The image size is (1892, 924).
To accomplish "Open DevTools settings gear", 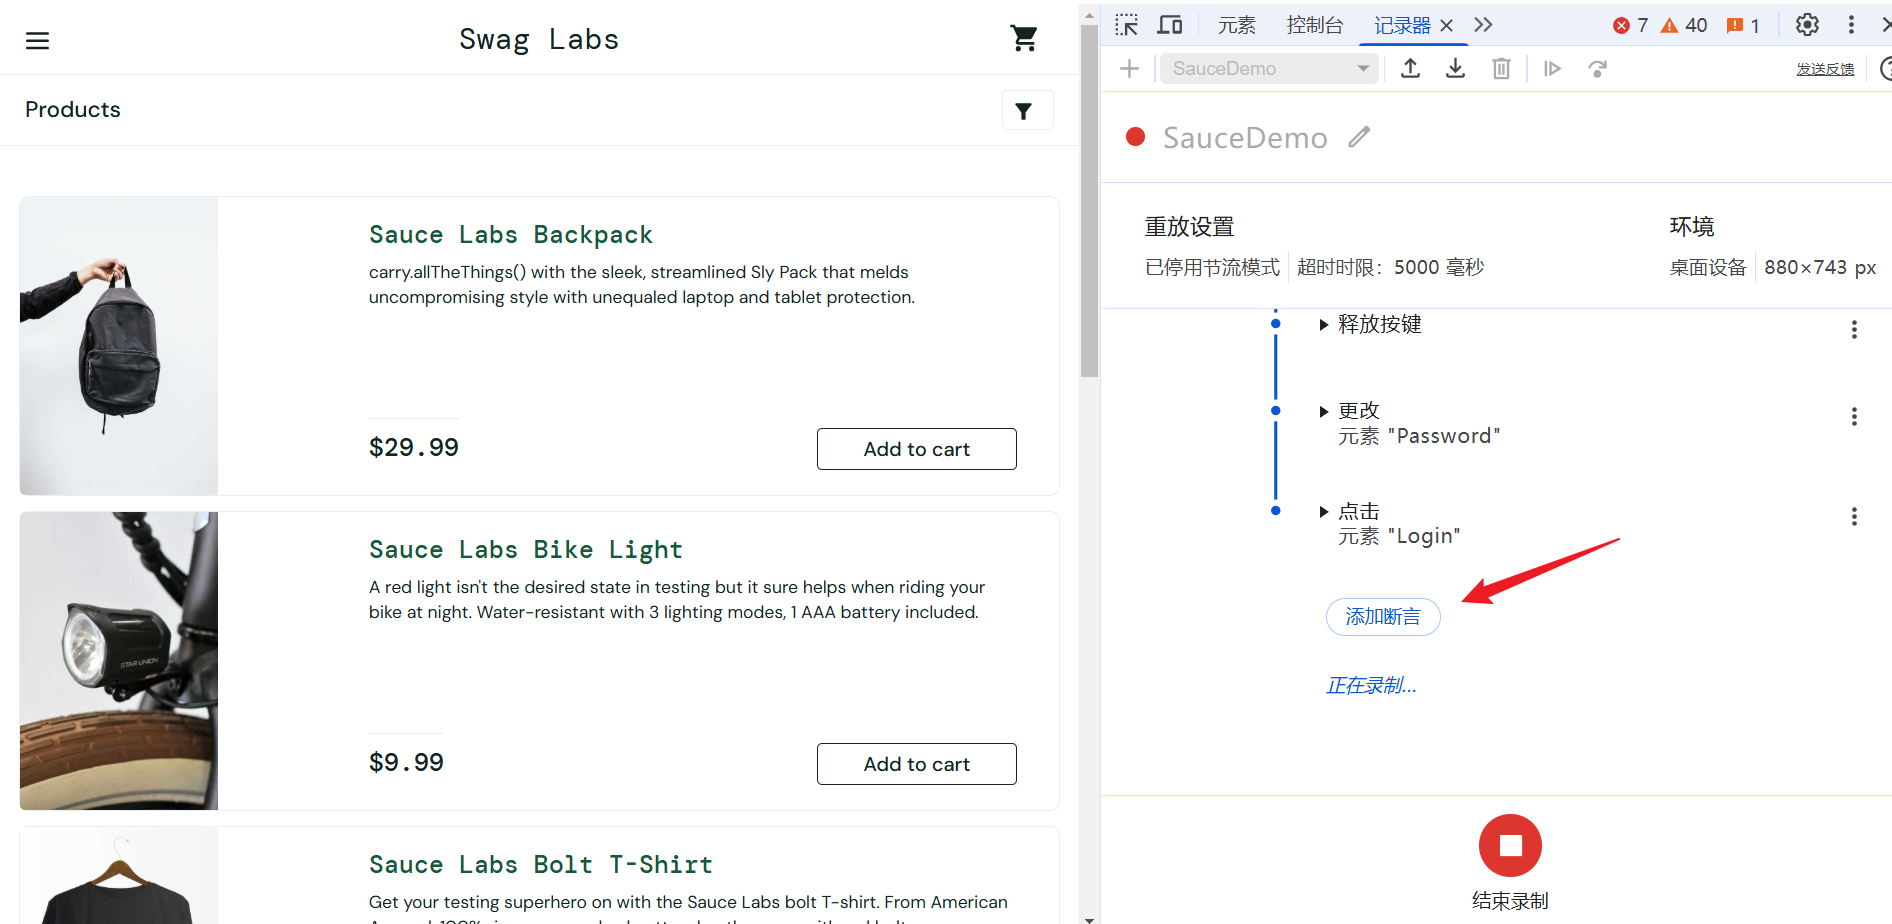I will (x=1807, y=25).
